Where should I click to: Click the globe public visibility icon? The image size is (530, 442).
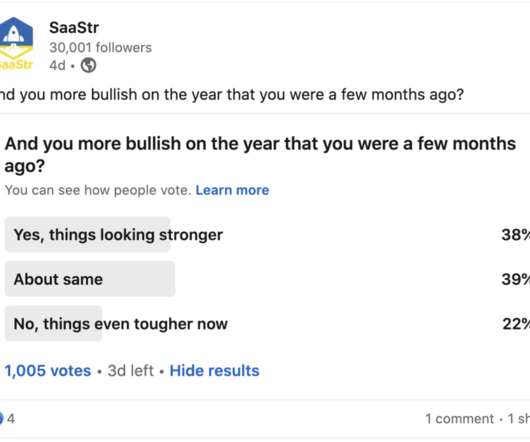pos(89,65)
